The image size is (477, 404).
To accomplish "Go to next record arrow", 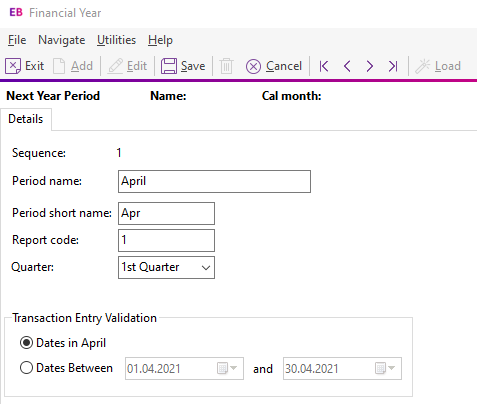I will [x=369, y=66].
